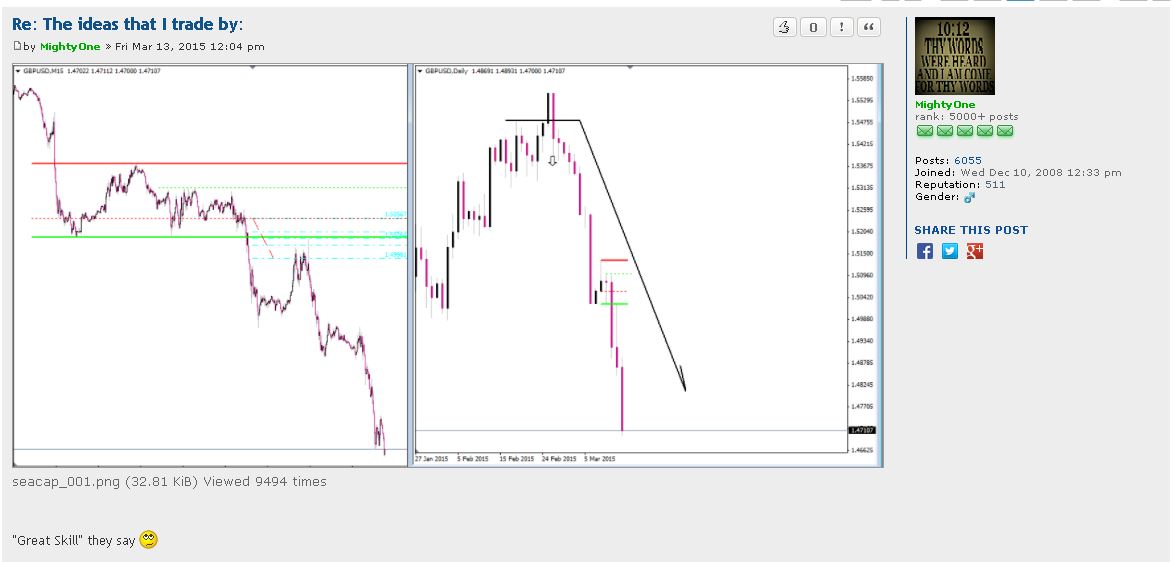This screenshot has width=1173, height=562.
Task: Click the 'SHARE THIS POST' heading
Action: click(971, 230)
